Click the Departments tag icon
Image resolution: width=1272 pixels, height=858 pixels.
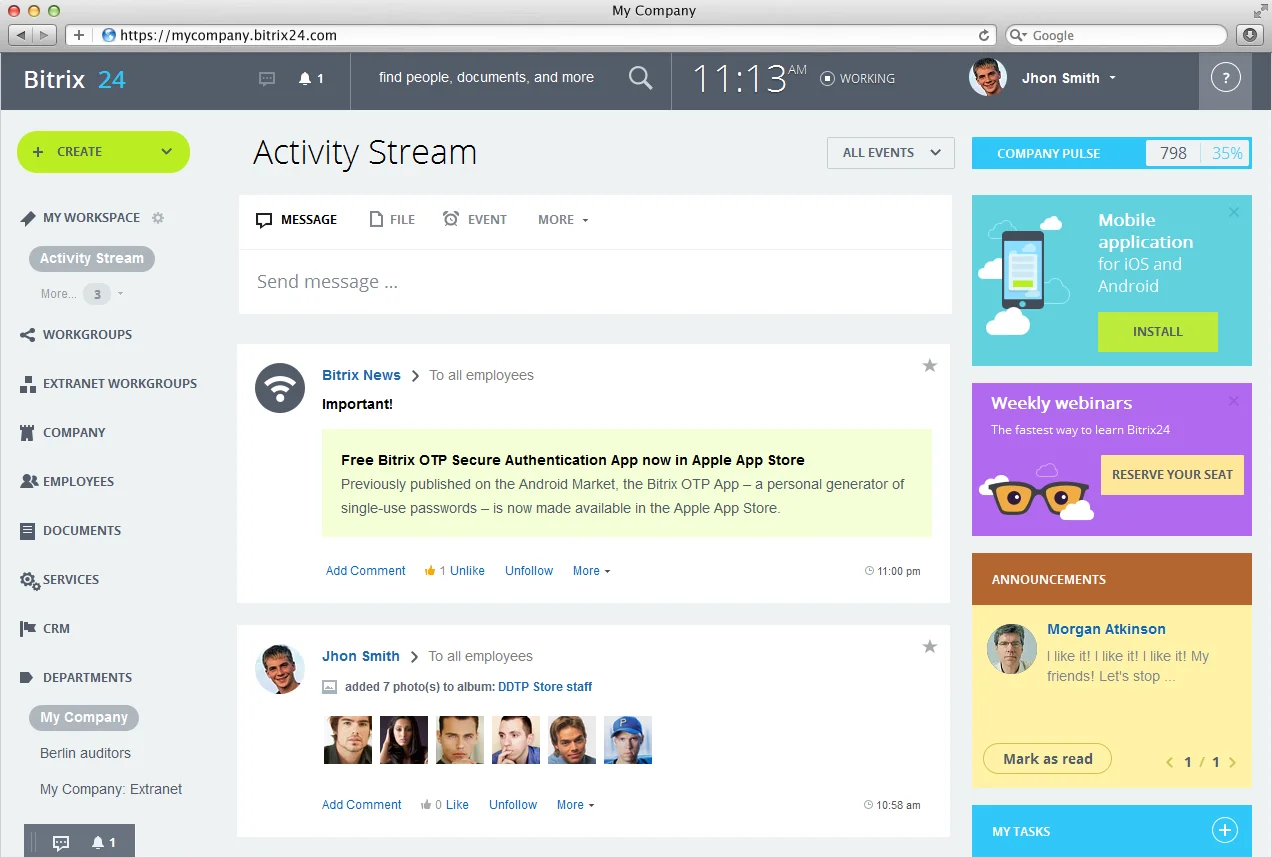pos(28,678)
